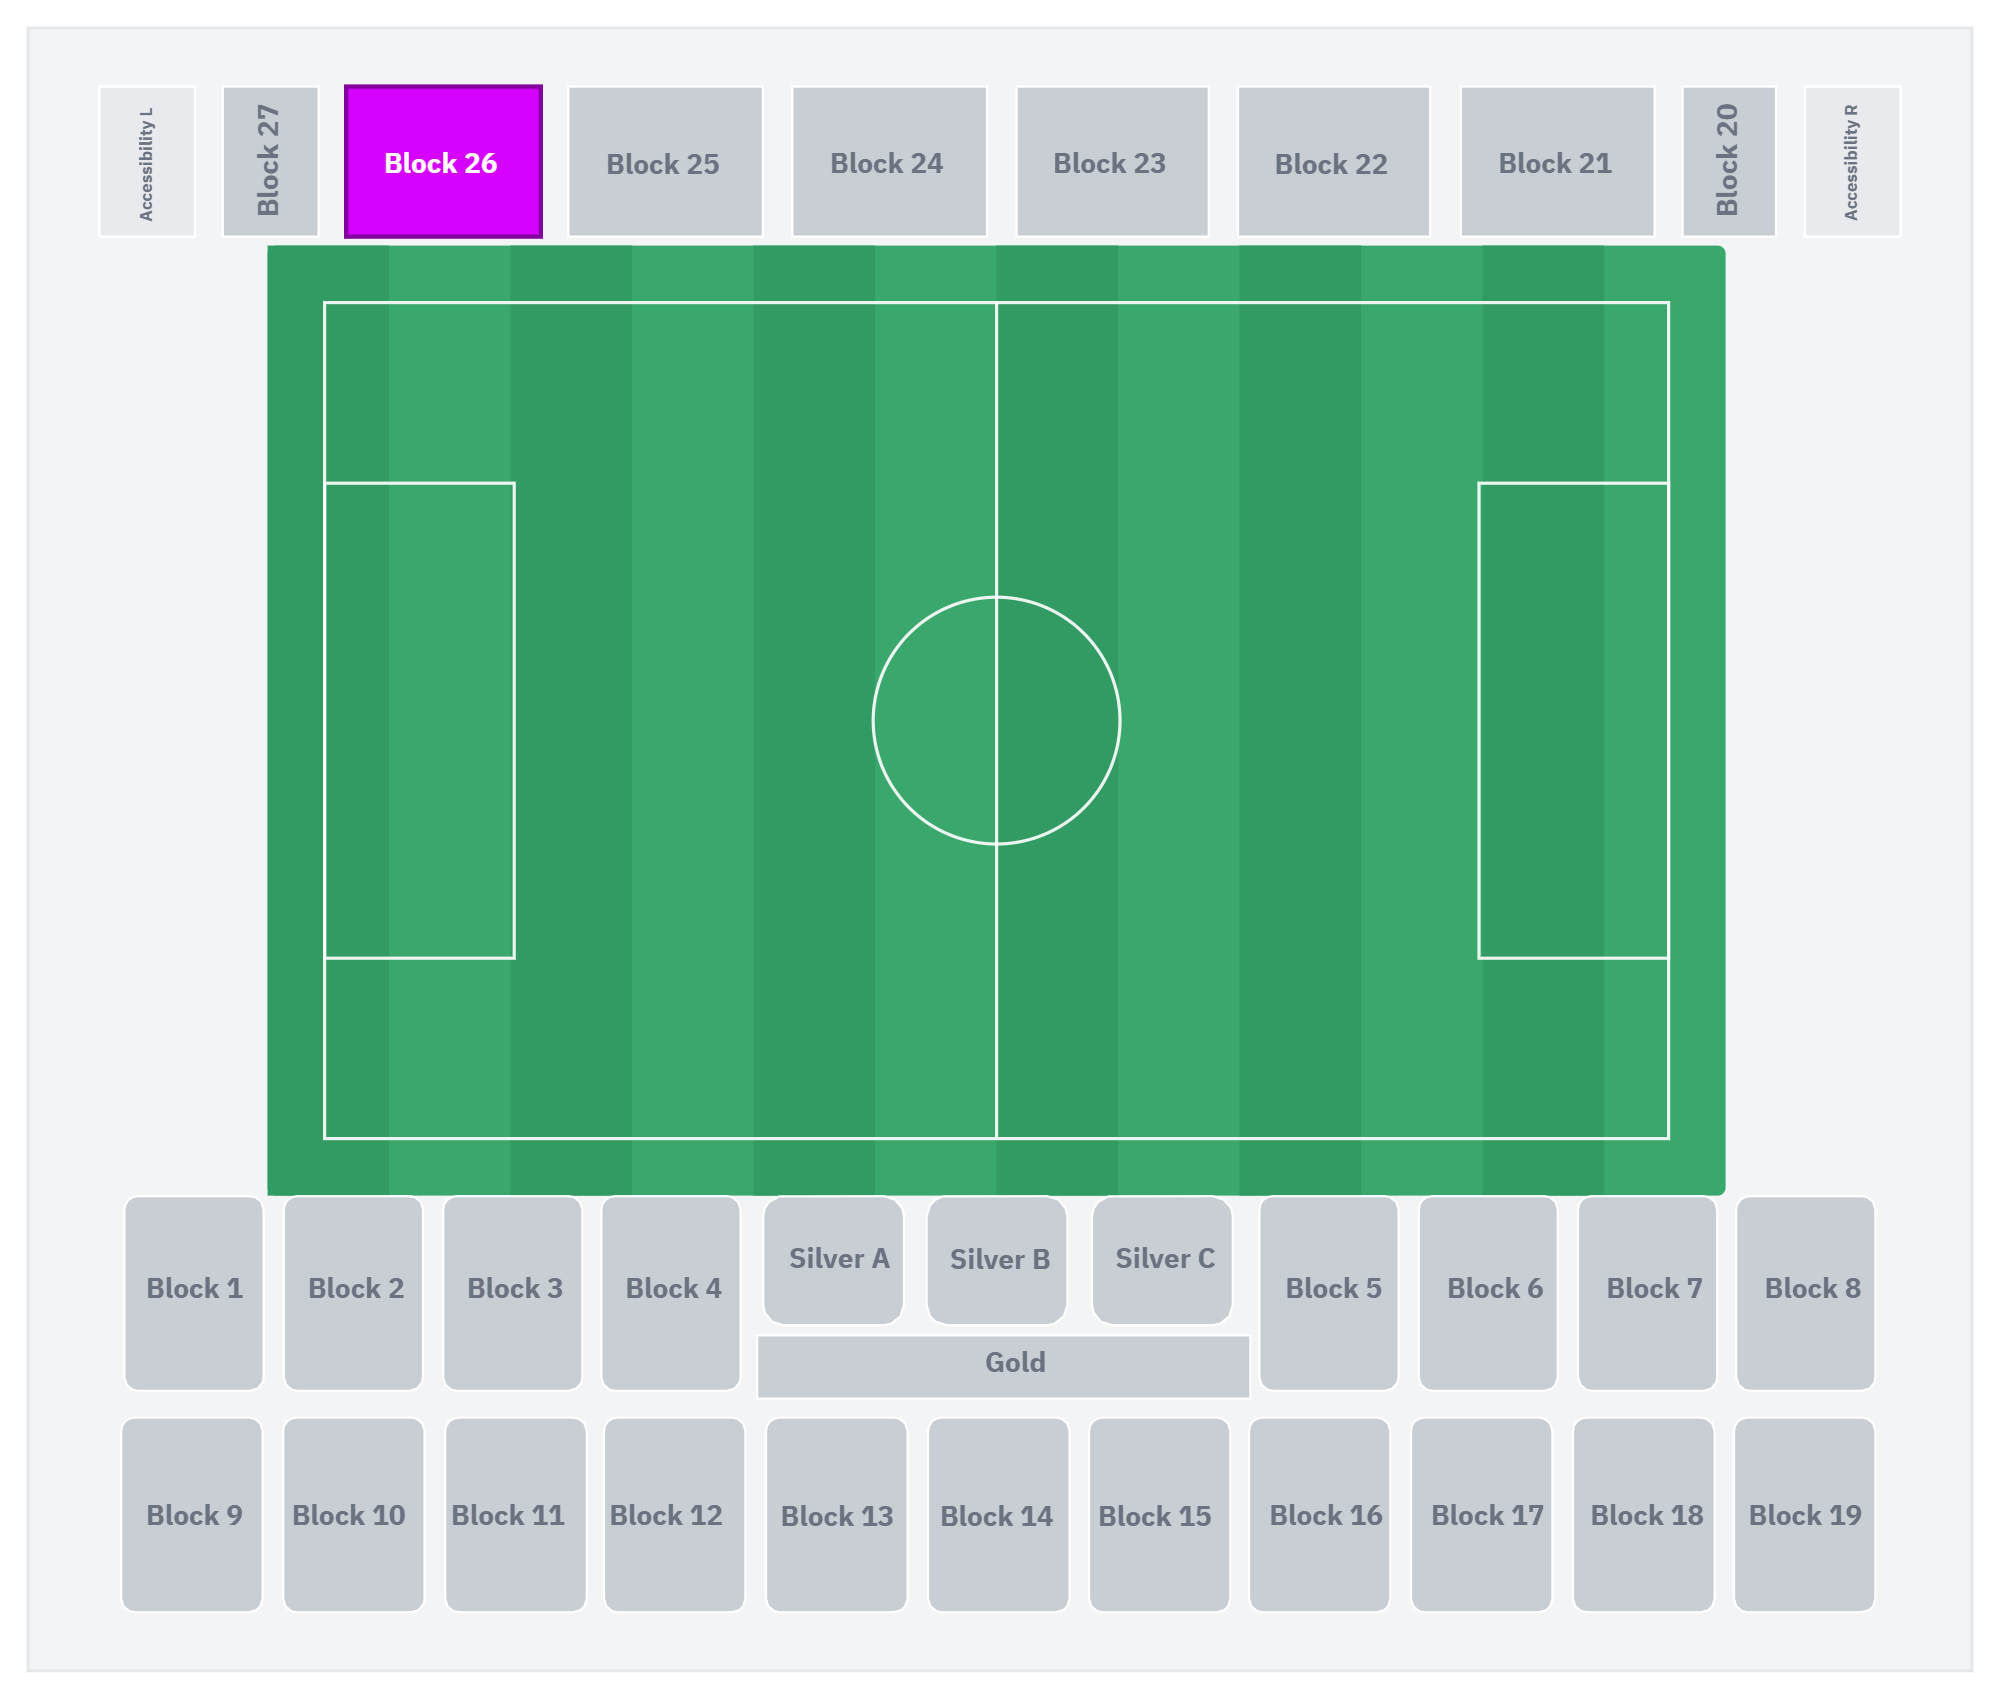Select Block 23 near the halfway line
The image size is (2000, 1698).
coord(1112,162)
